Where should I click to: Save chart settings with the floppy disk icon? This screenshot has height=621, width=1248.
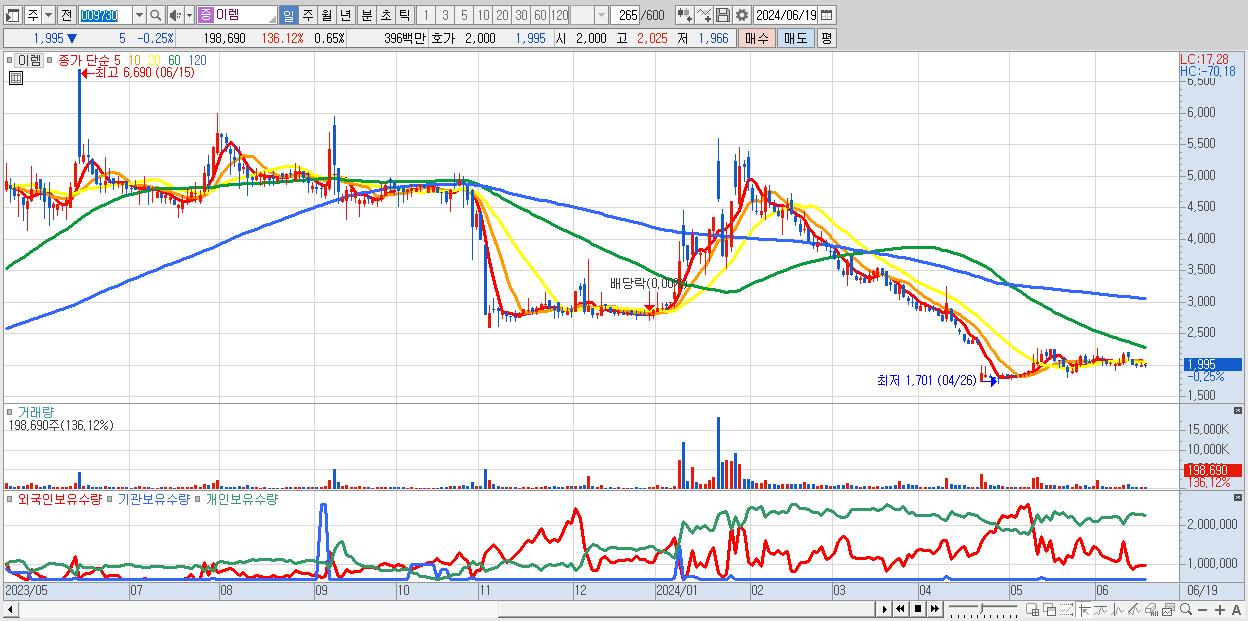click(x=722, y=15)
